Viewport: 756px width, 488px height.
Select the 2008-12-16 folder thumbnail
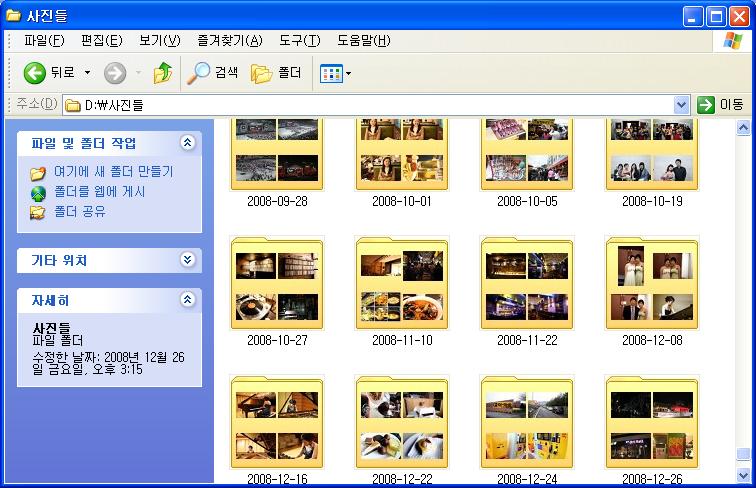click(x=277, y=422)
